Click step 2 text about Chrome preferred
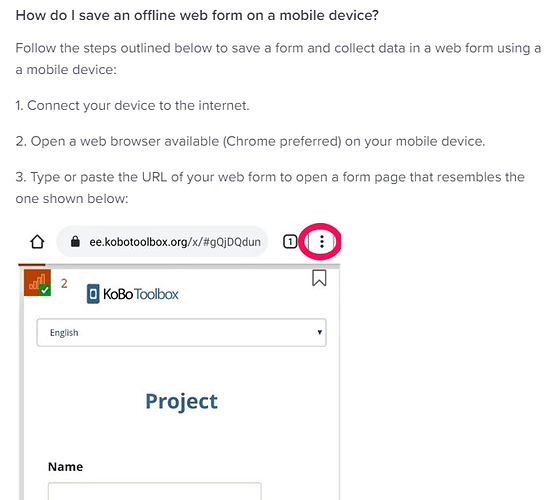Viewport: 554px width, 500px height. [x=250, y=141]
